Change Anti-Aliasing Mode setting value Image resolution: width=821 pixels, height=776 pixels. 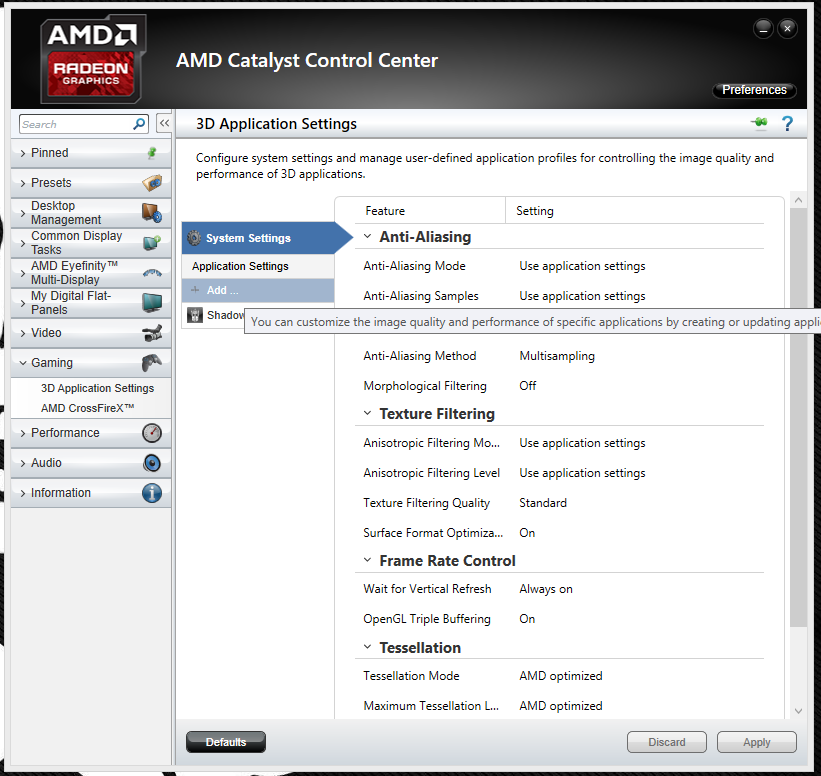(582, 266)
